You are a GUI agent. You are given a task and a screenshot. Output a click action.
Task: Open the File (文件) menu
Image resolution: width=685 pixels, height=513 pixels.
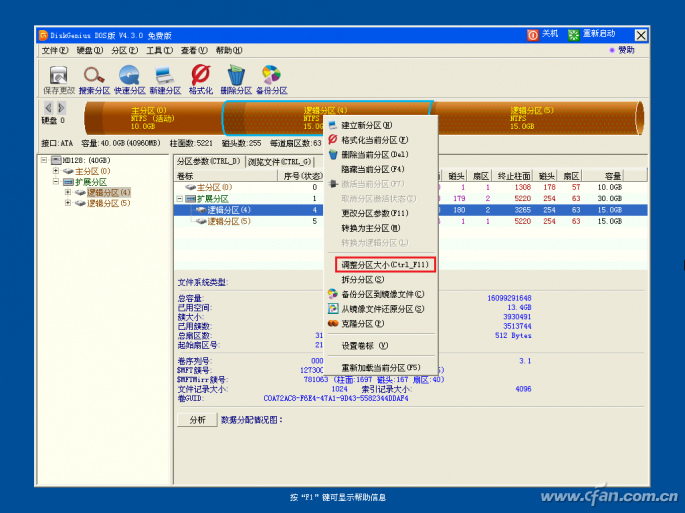pos(55,51)
